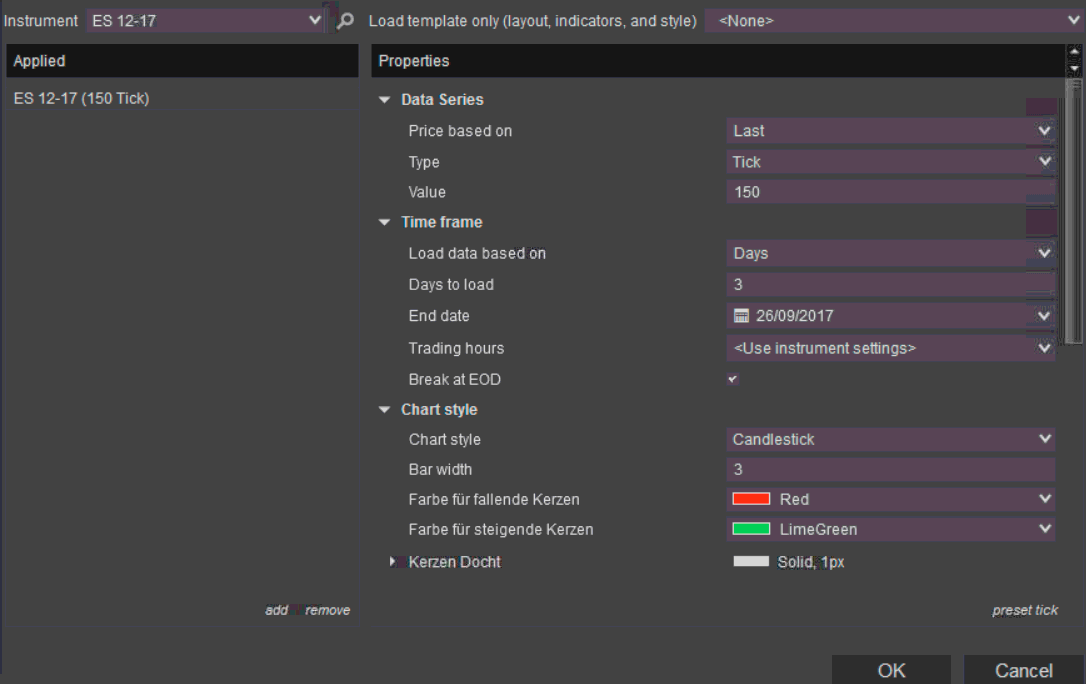Open the Instrument ES 12-17 dropdown

(x=314, y=20)
